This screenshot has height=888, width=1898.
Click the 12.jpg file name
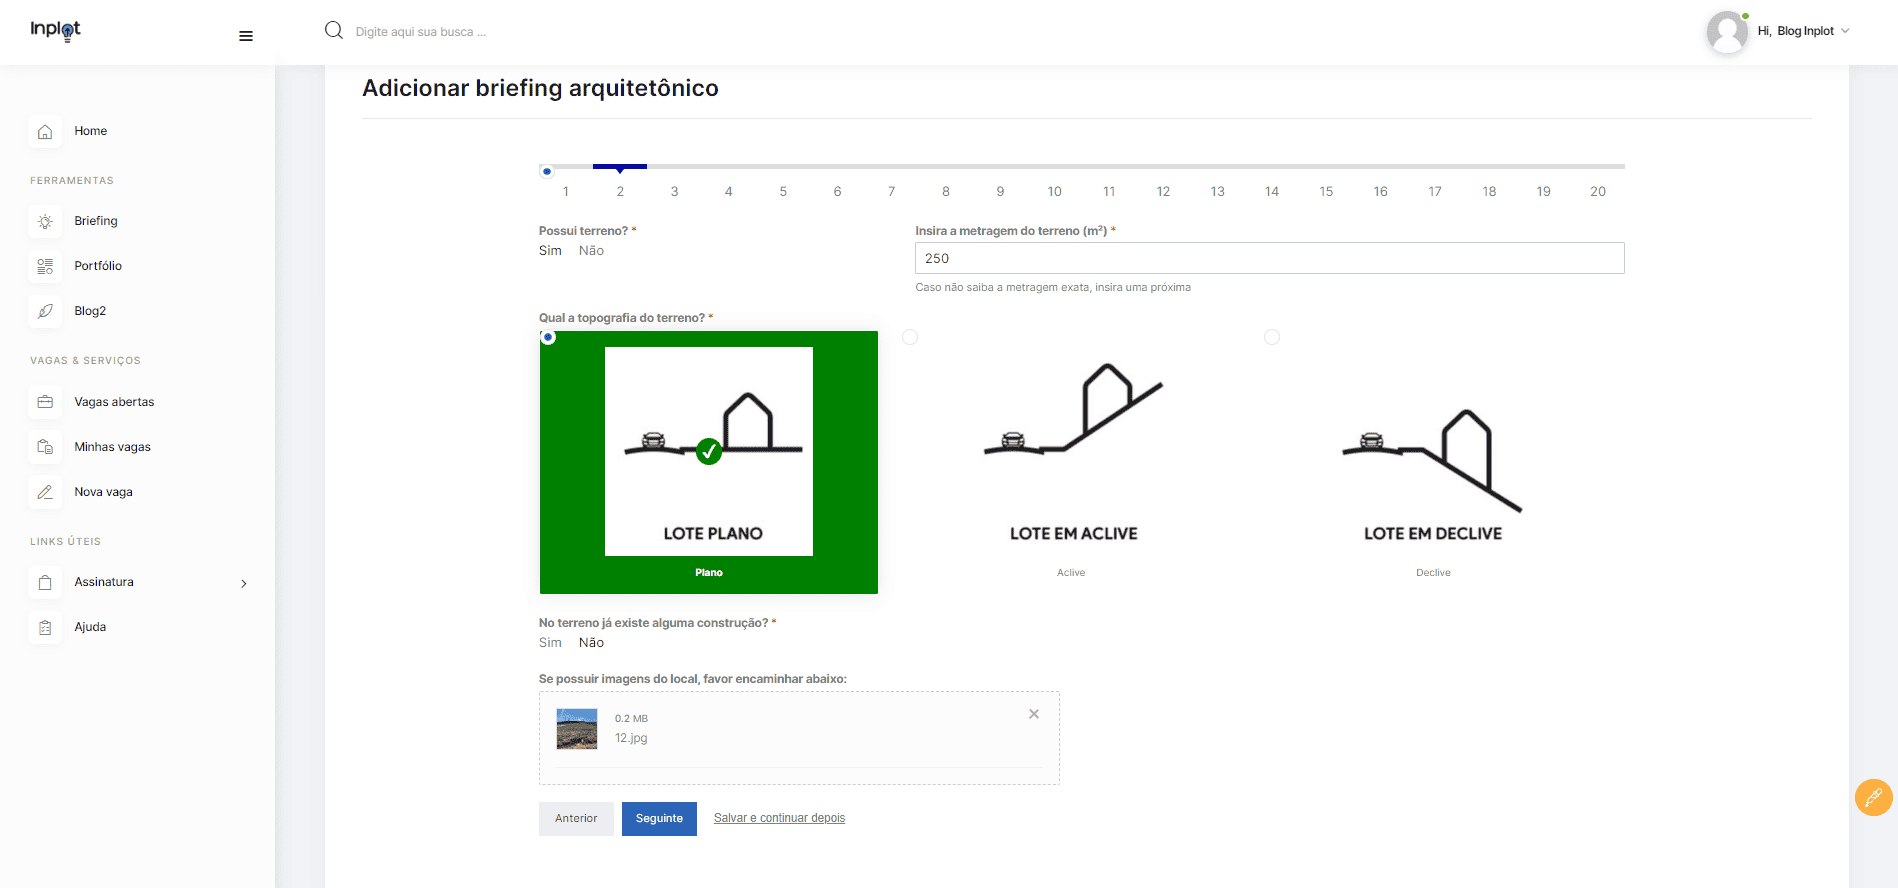[631, 738]
